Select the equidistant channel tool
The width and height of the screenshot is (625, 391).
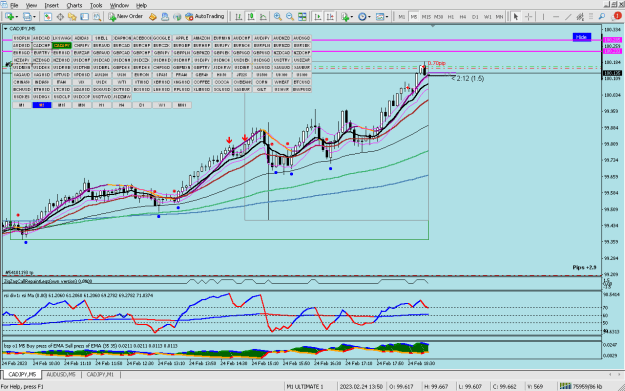pyautogui.click(x=580, y=17)
